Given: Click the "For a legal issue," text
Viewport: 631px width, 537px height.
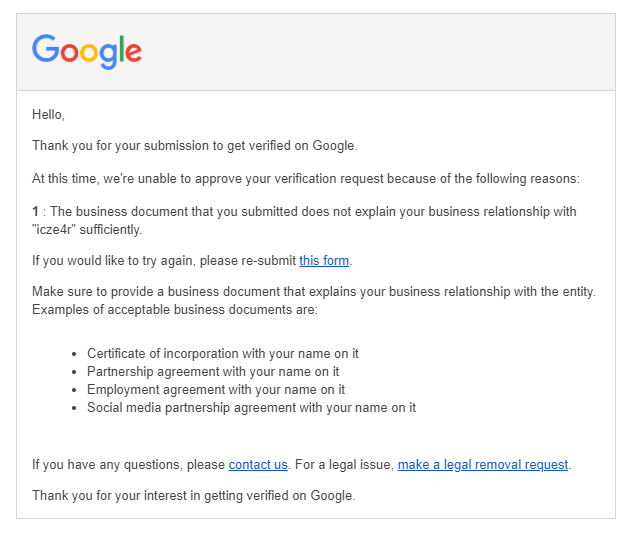Looking at the screenshot, I should click(344, 465).
